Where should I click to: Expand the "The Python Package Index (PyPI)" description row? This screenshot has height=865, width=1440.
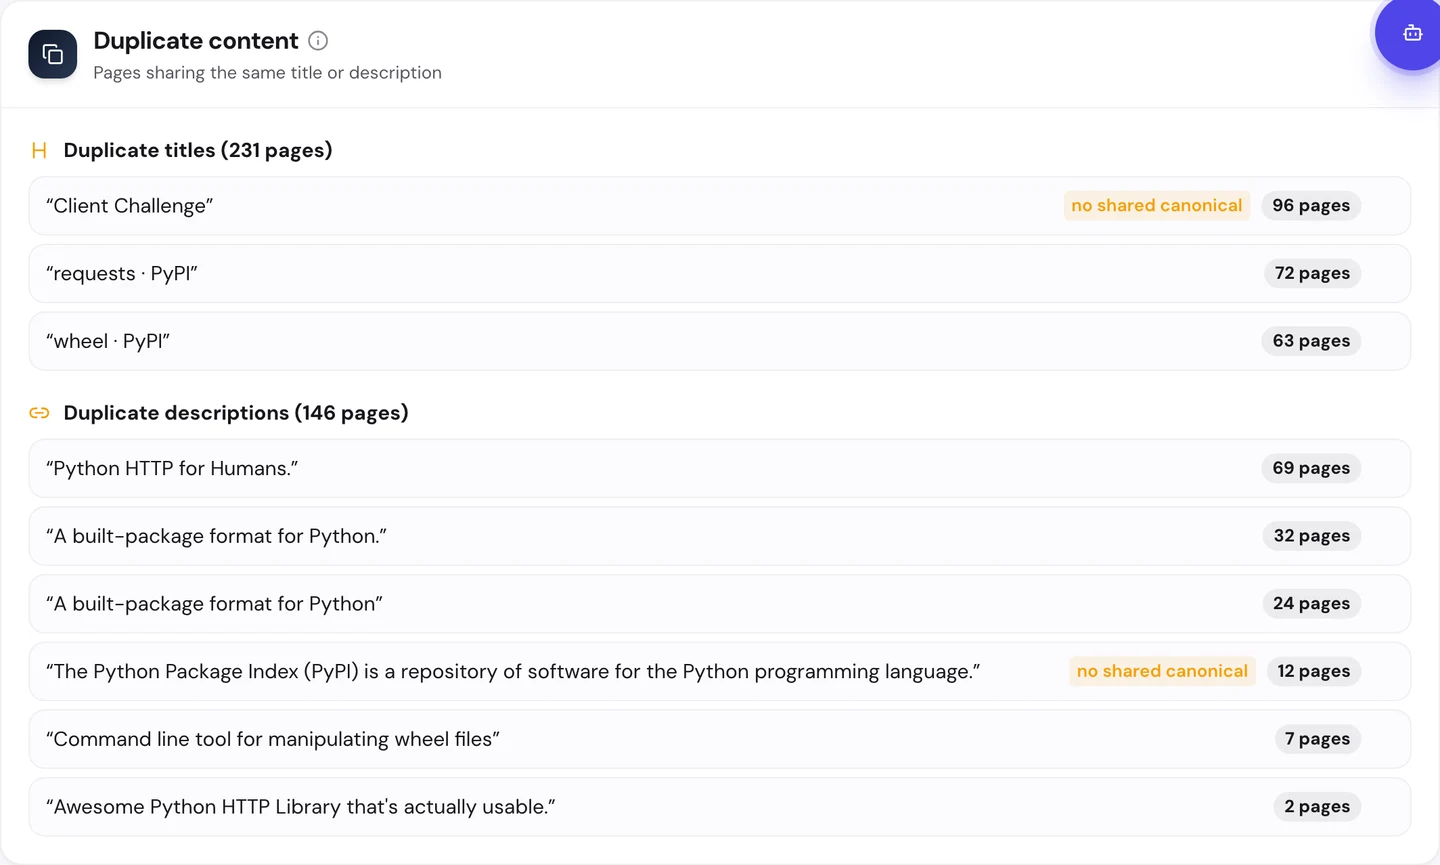[x=720, y=671]
